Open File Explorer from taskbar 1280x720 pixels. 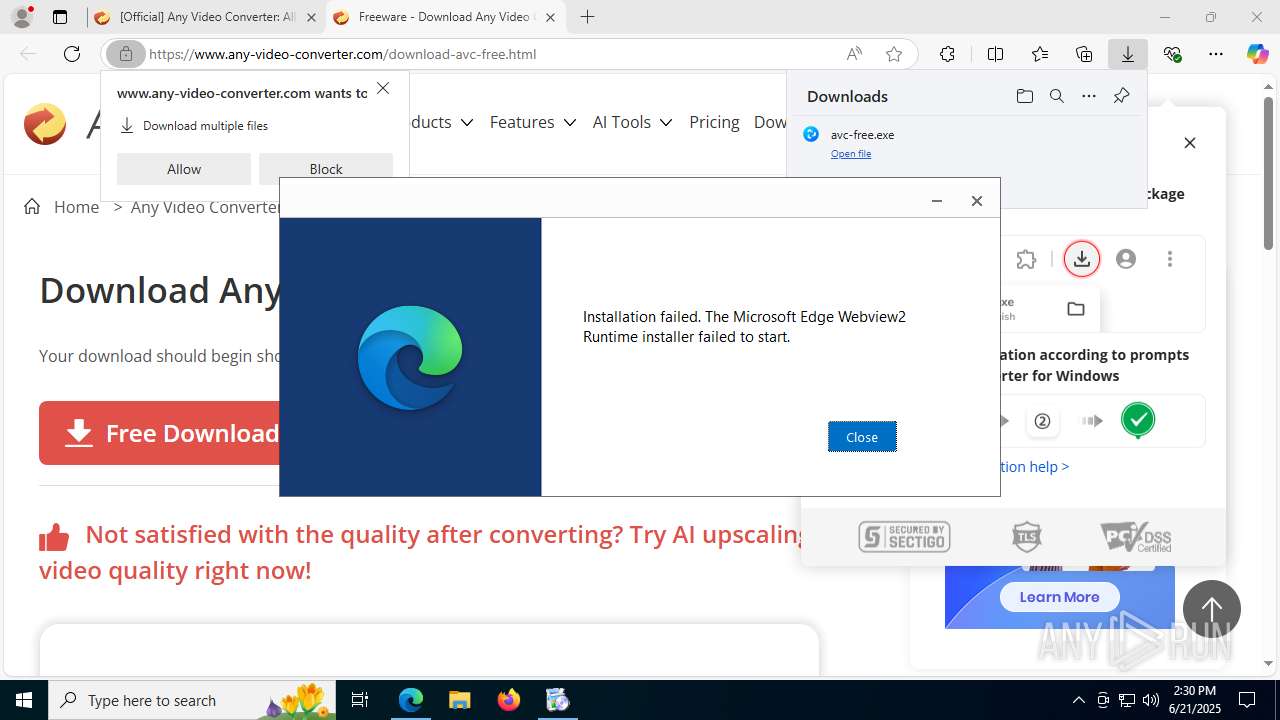[x=459, y=700]
